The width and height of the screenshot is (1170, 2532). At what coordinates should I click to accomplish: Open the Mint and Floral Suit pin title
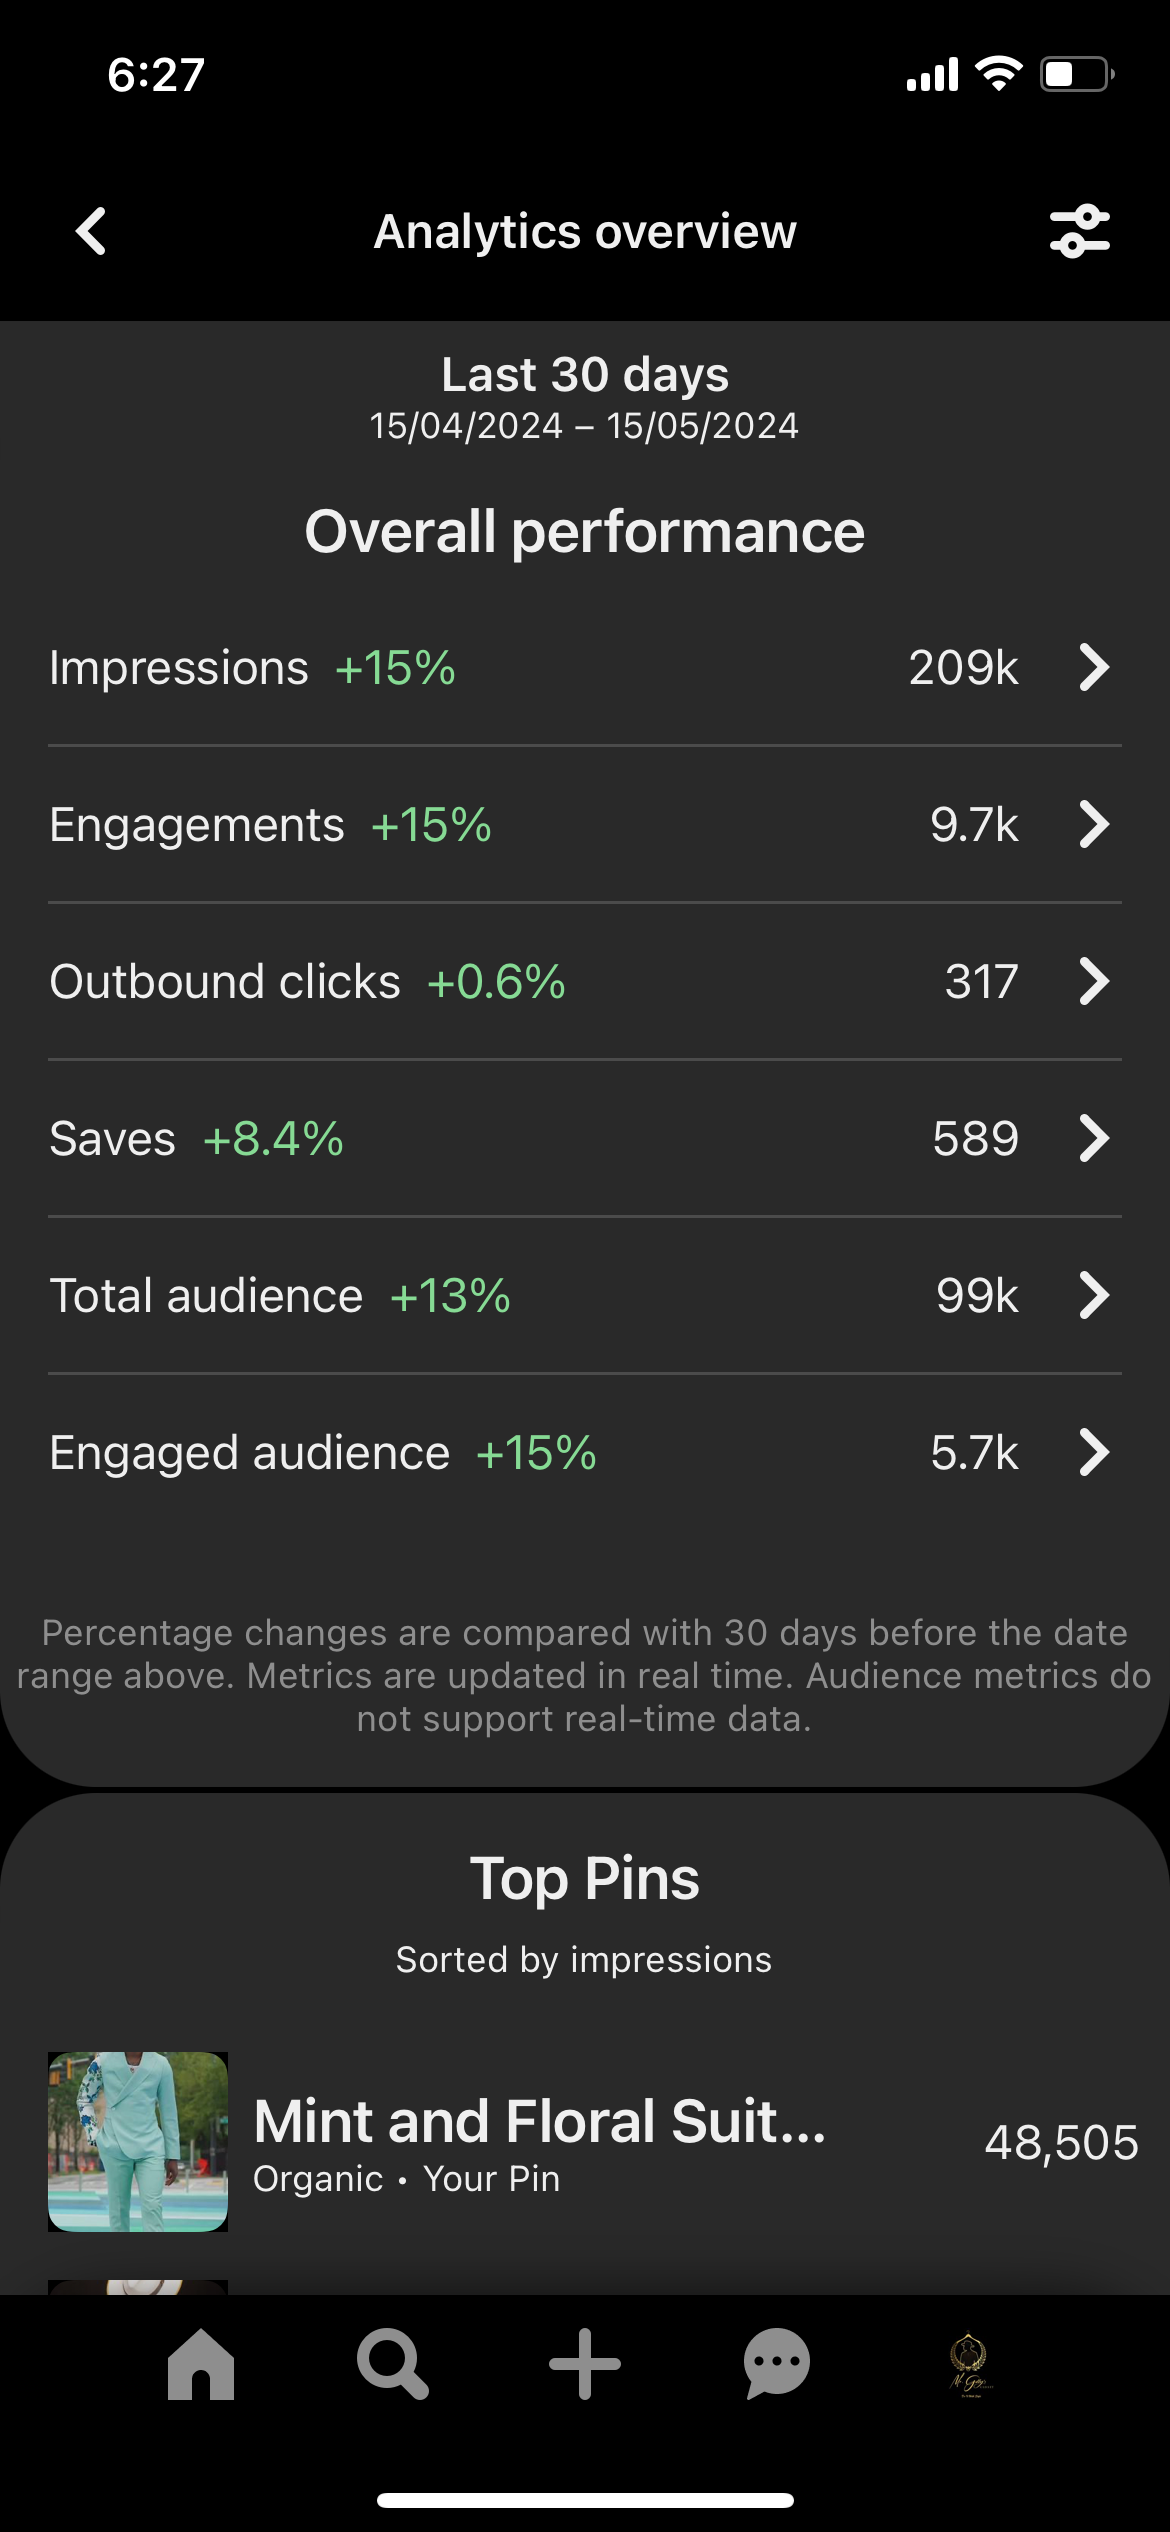pyautogui.click(x=540, y=2121)
